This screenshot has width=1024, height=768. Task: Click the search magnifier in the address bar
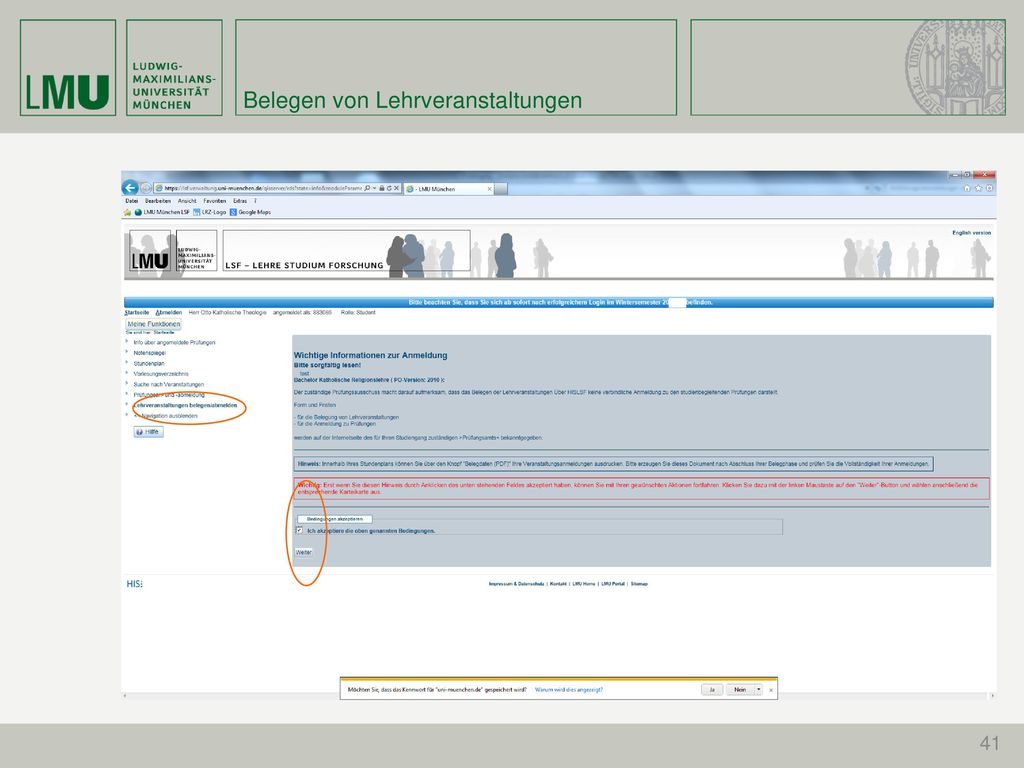[367, 188]
